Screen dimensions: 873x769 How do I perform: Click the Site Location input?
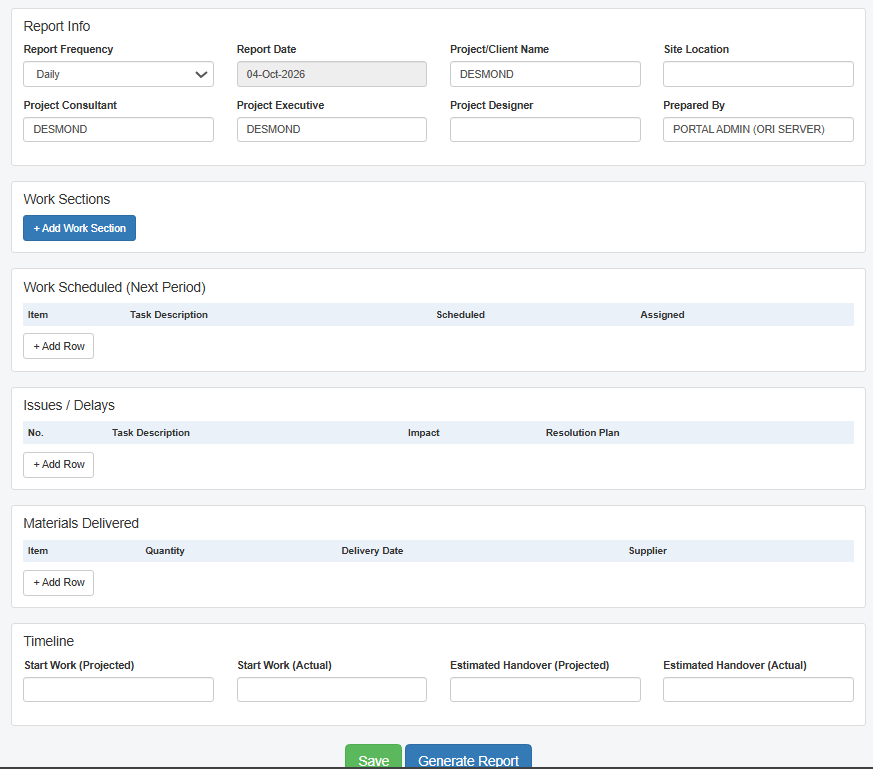[758, 74]
